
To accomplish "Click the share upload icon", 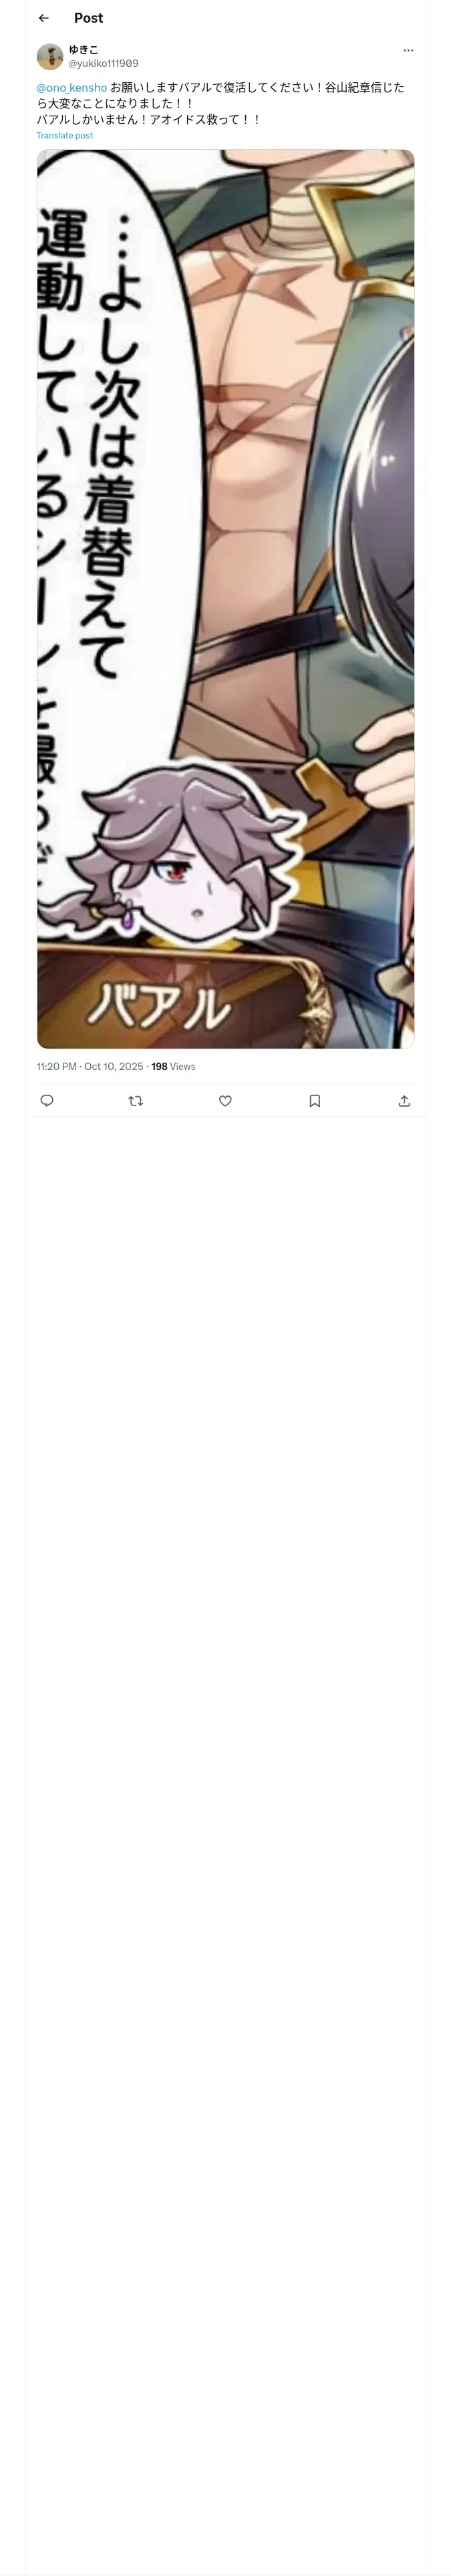I will tap(404, 1100).
